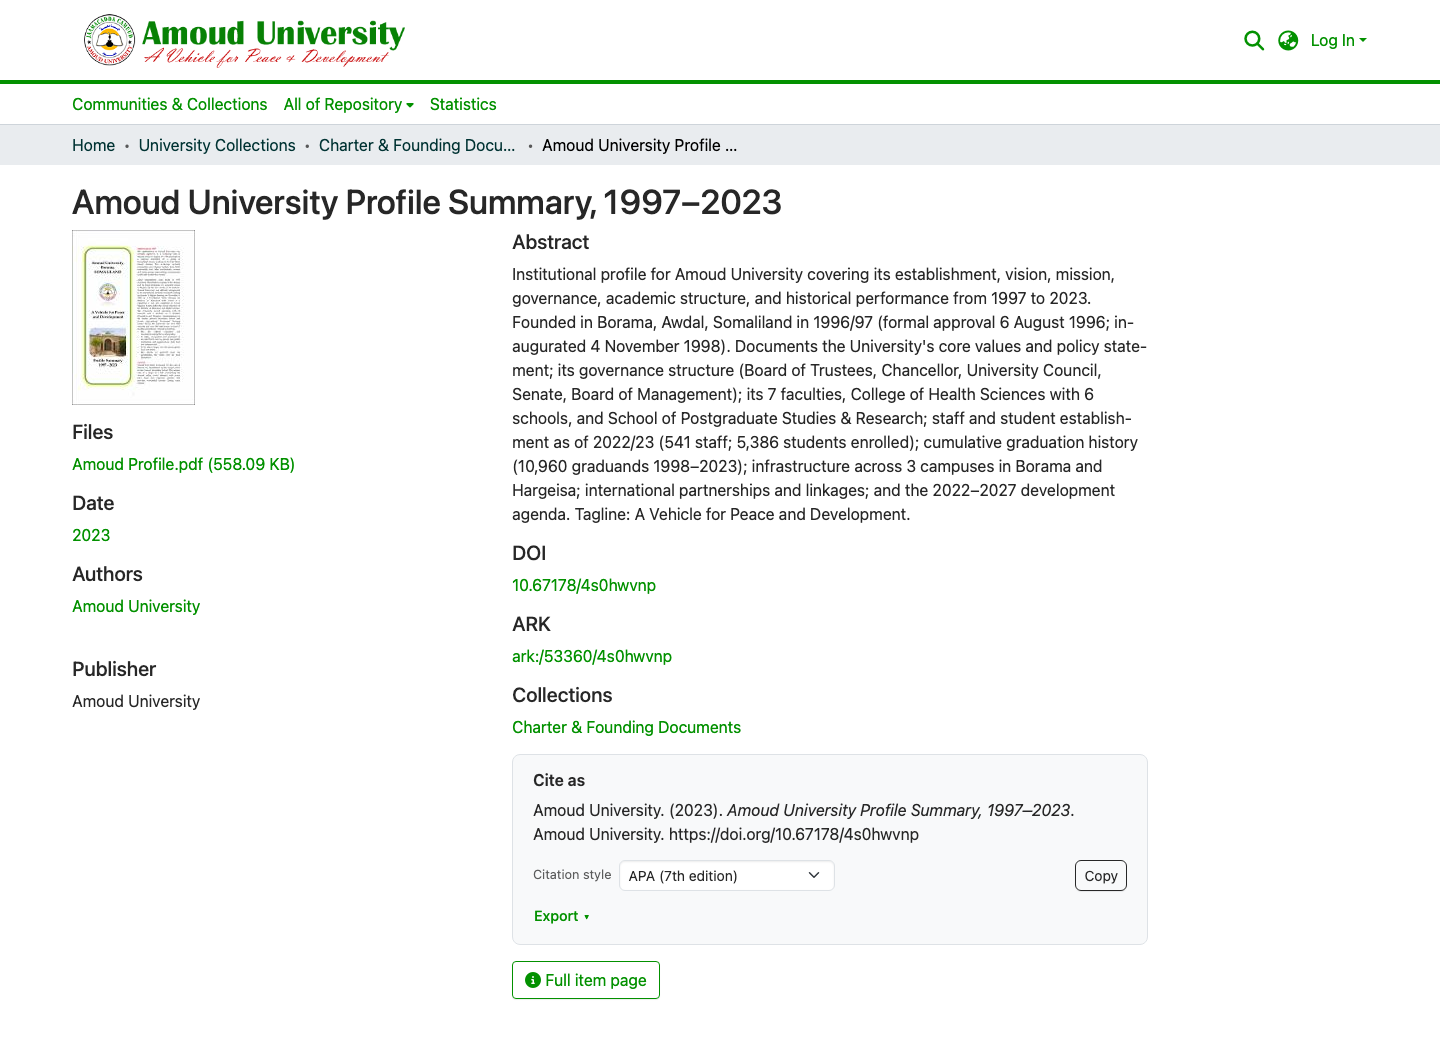1440x1060 pixels.
Task: Click the 2023 date link
Action: click(91, 535)
